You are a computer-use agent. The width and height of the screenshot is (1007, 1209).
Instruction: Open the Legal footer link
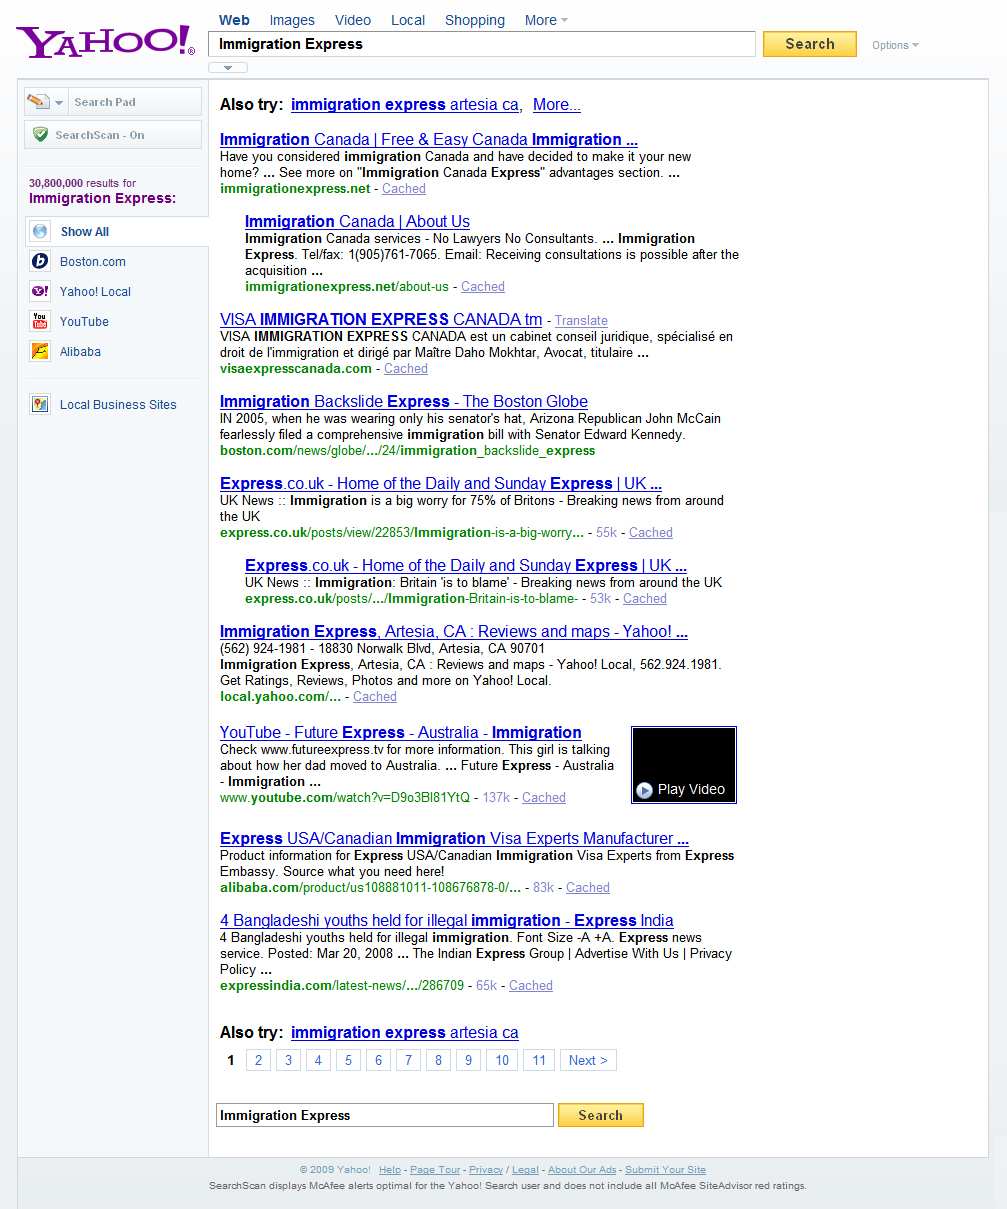[x=525, y=1170]
